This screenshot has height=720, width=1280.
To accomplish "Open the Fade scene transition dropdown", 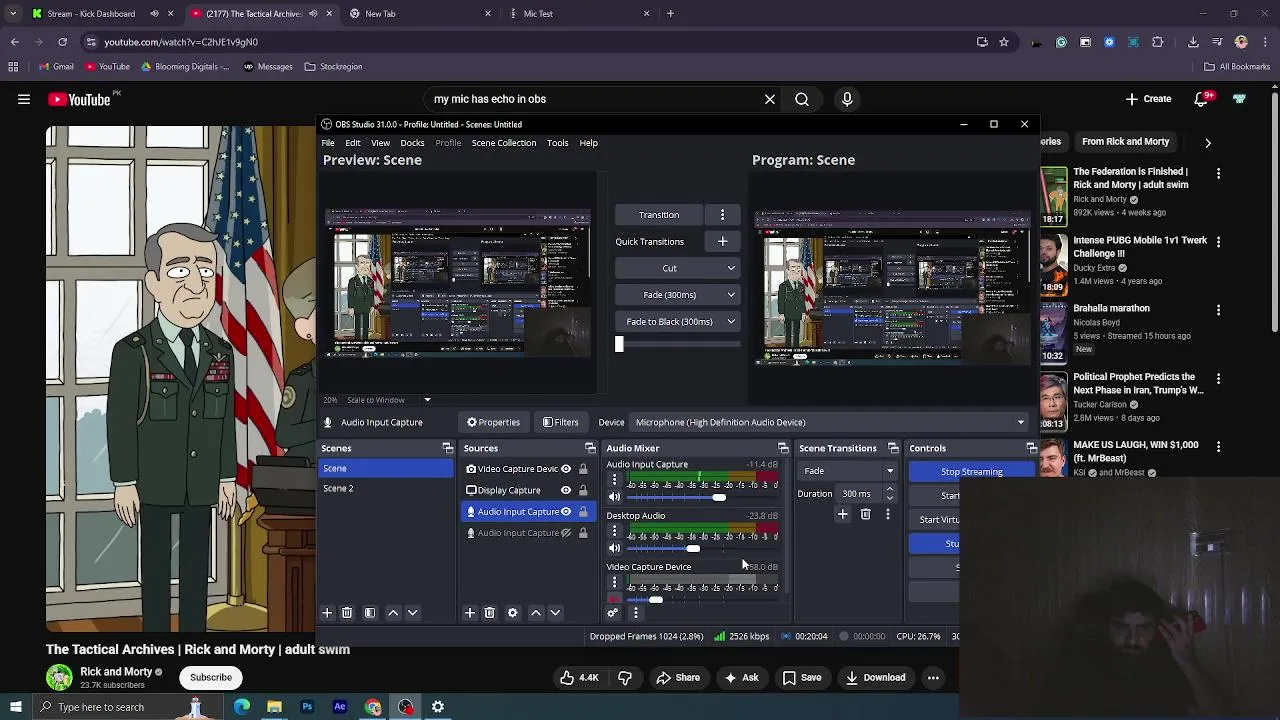I will point(848,471).
